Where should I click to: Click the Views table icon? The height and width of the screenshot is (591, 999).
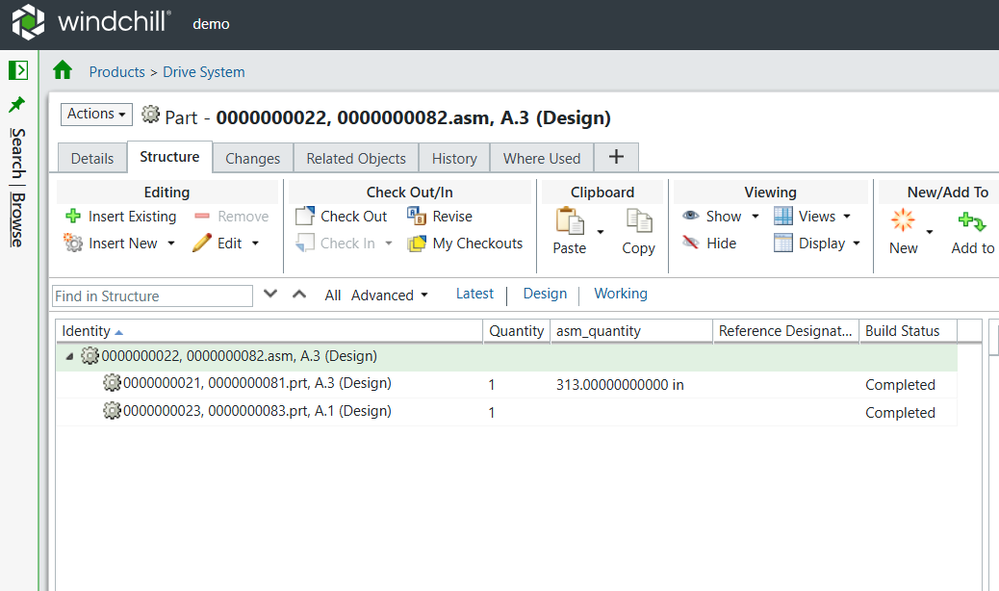click(783, 216)
